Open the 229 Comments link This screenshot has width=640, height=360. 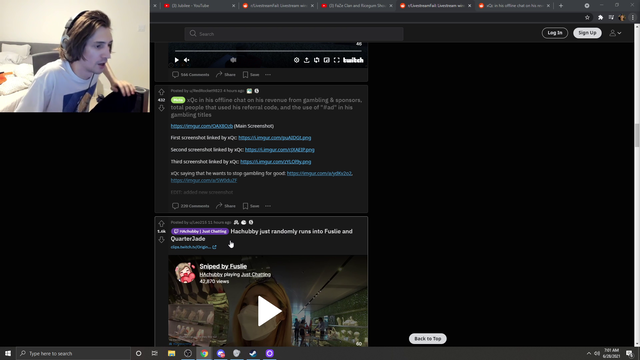point(191,206)
